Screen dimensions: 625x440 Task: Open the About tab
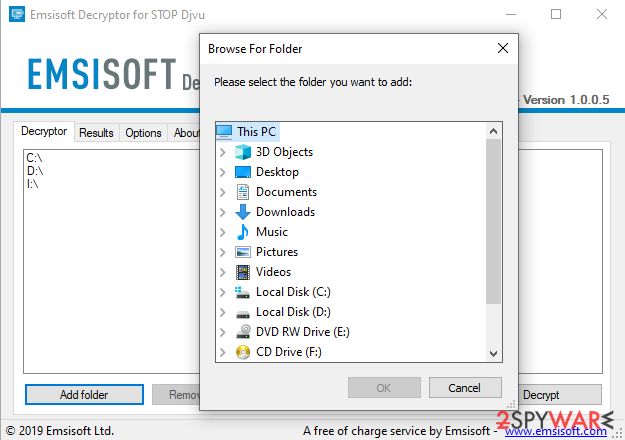(184, 133)
